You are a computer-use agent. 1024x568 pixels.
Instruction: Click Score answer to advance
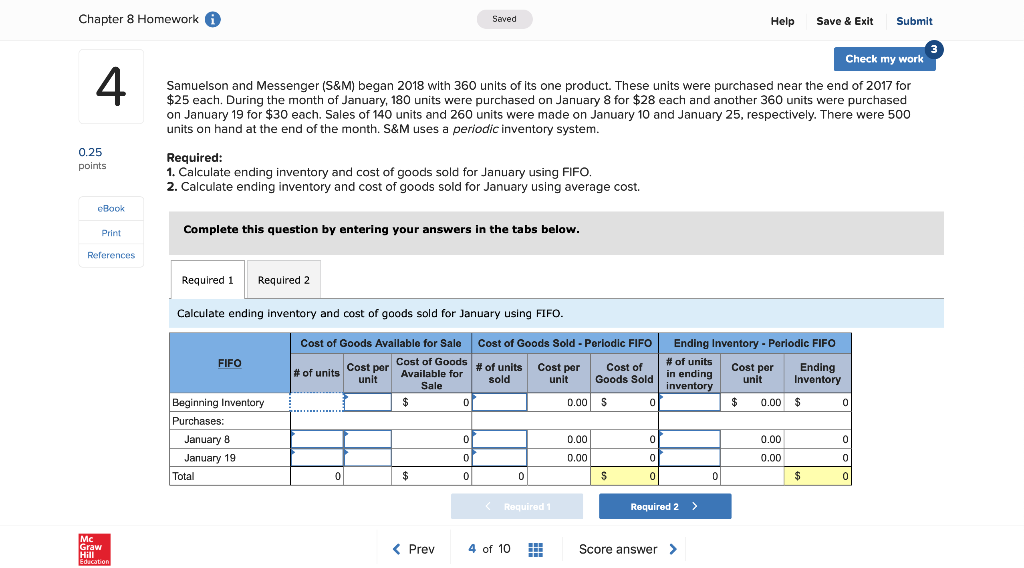coord(628,550)
